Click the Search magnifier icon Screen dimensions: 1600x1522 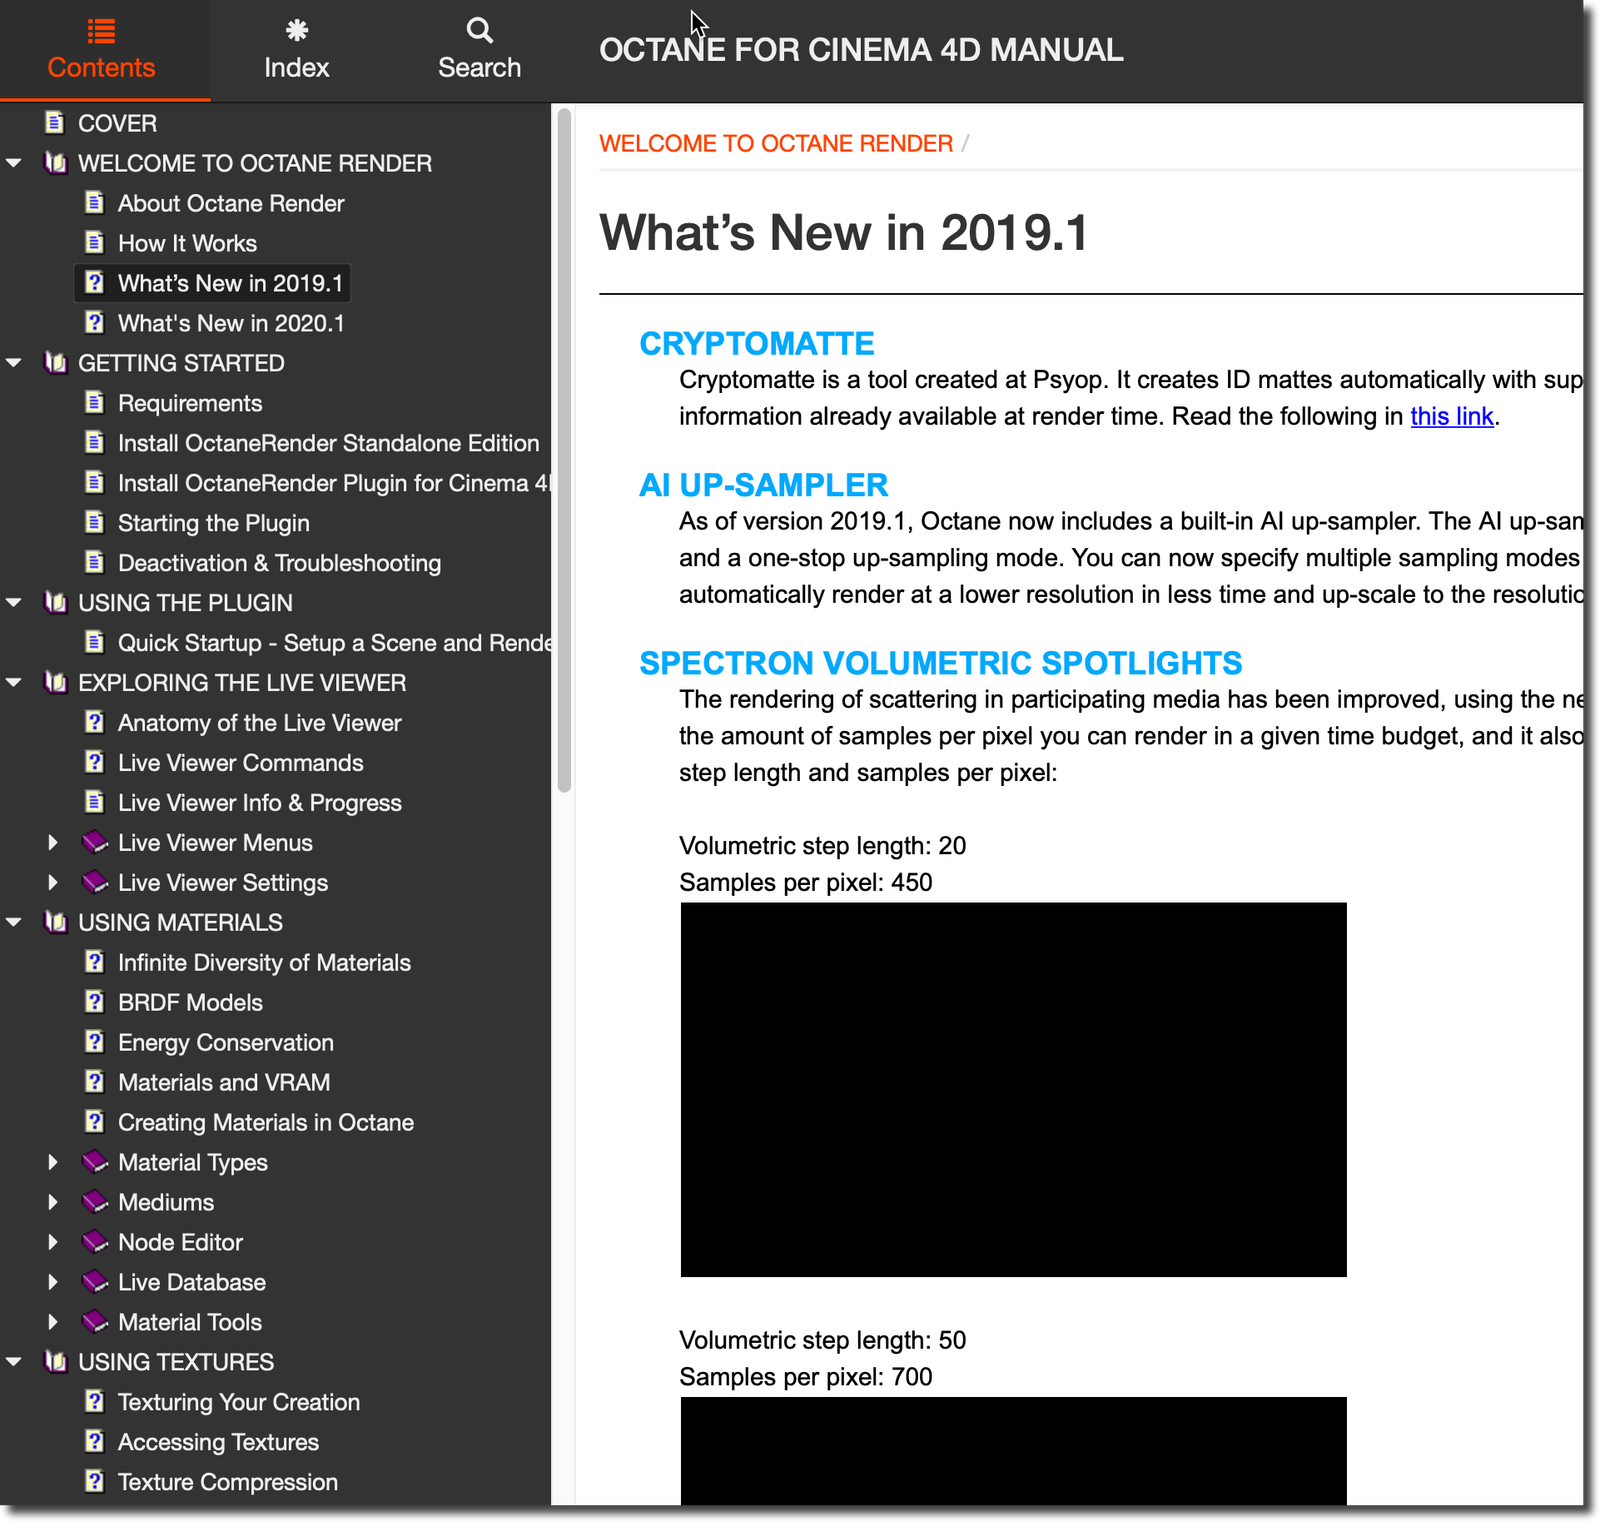[x=480, y=31]
